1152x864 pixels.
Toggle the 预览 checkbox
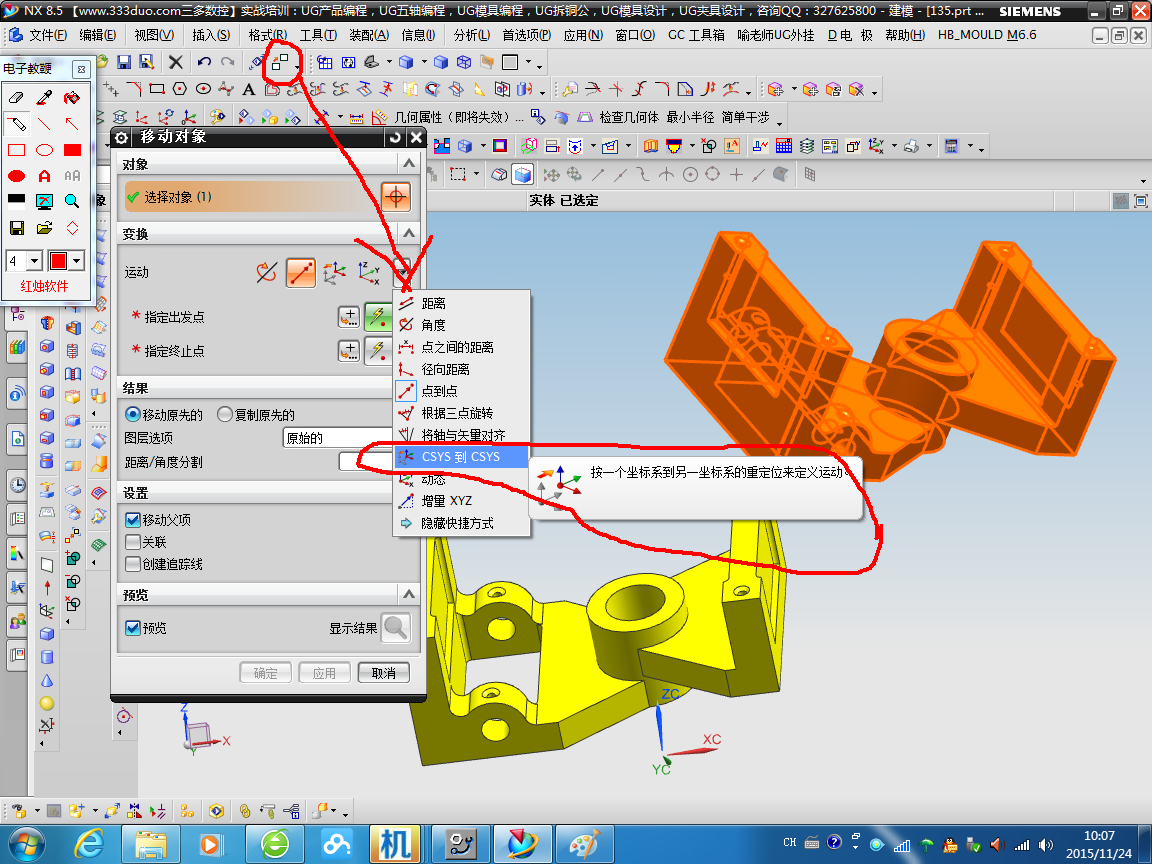click(133, 628)
